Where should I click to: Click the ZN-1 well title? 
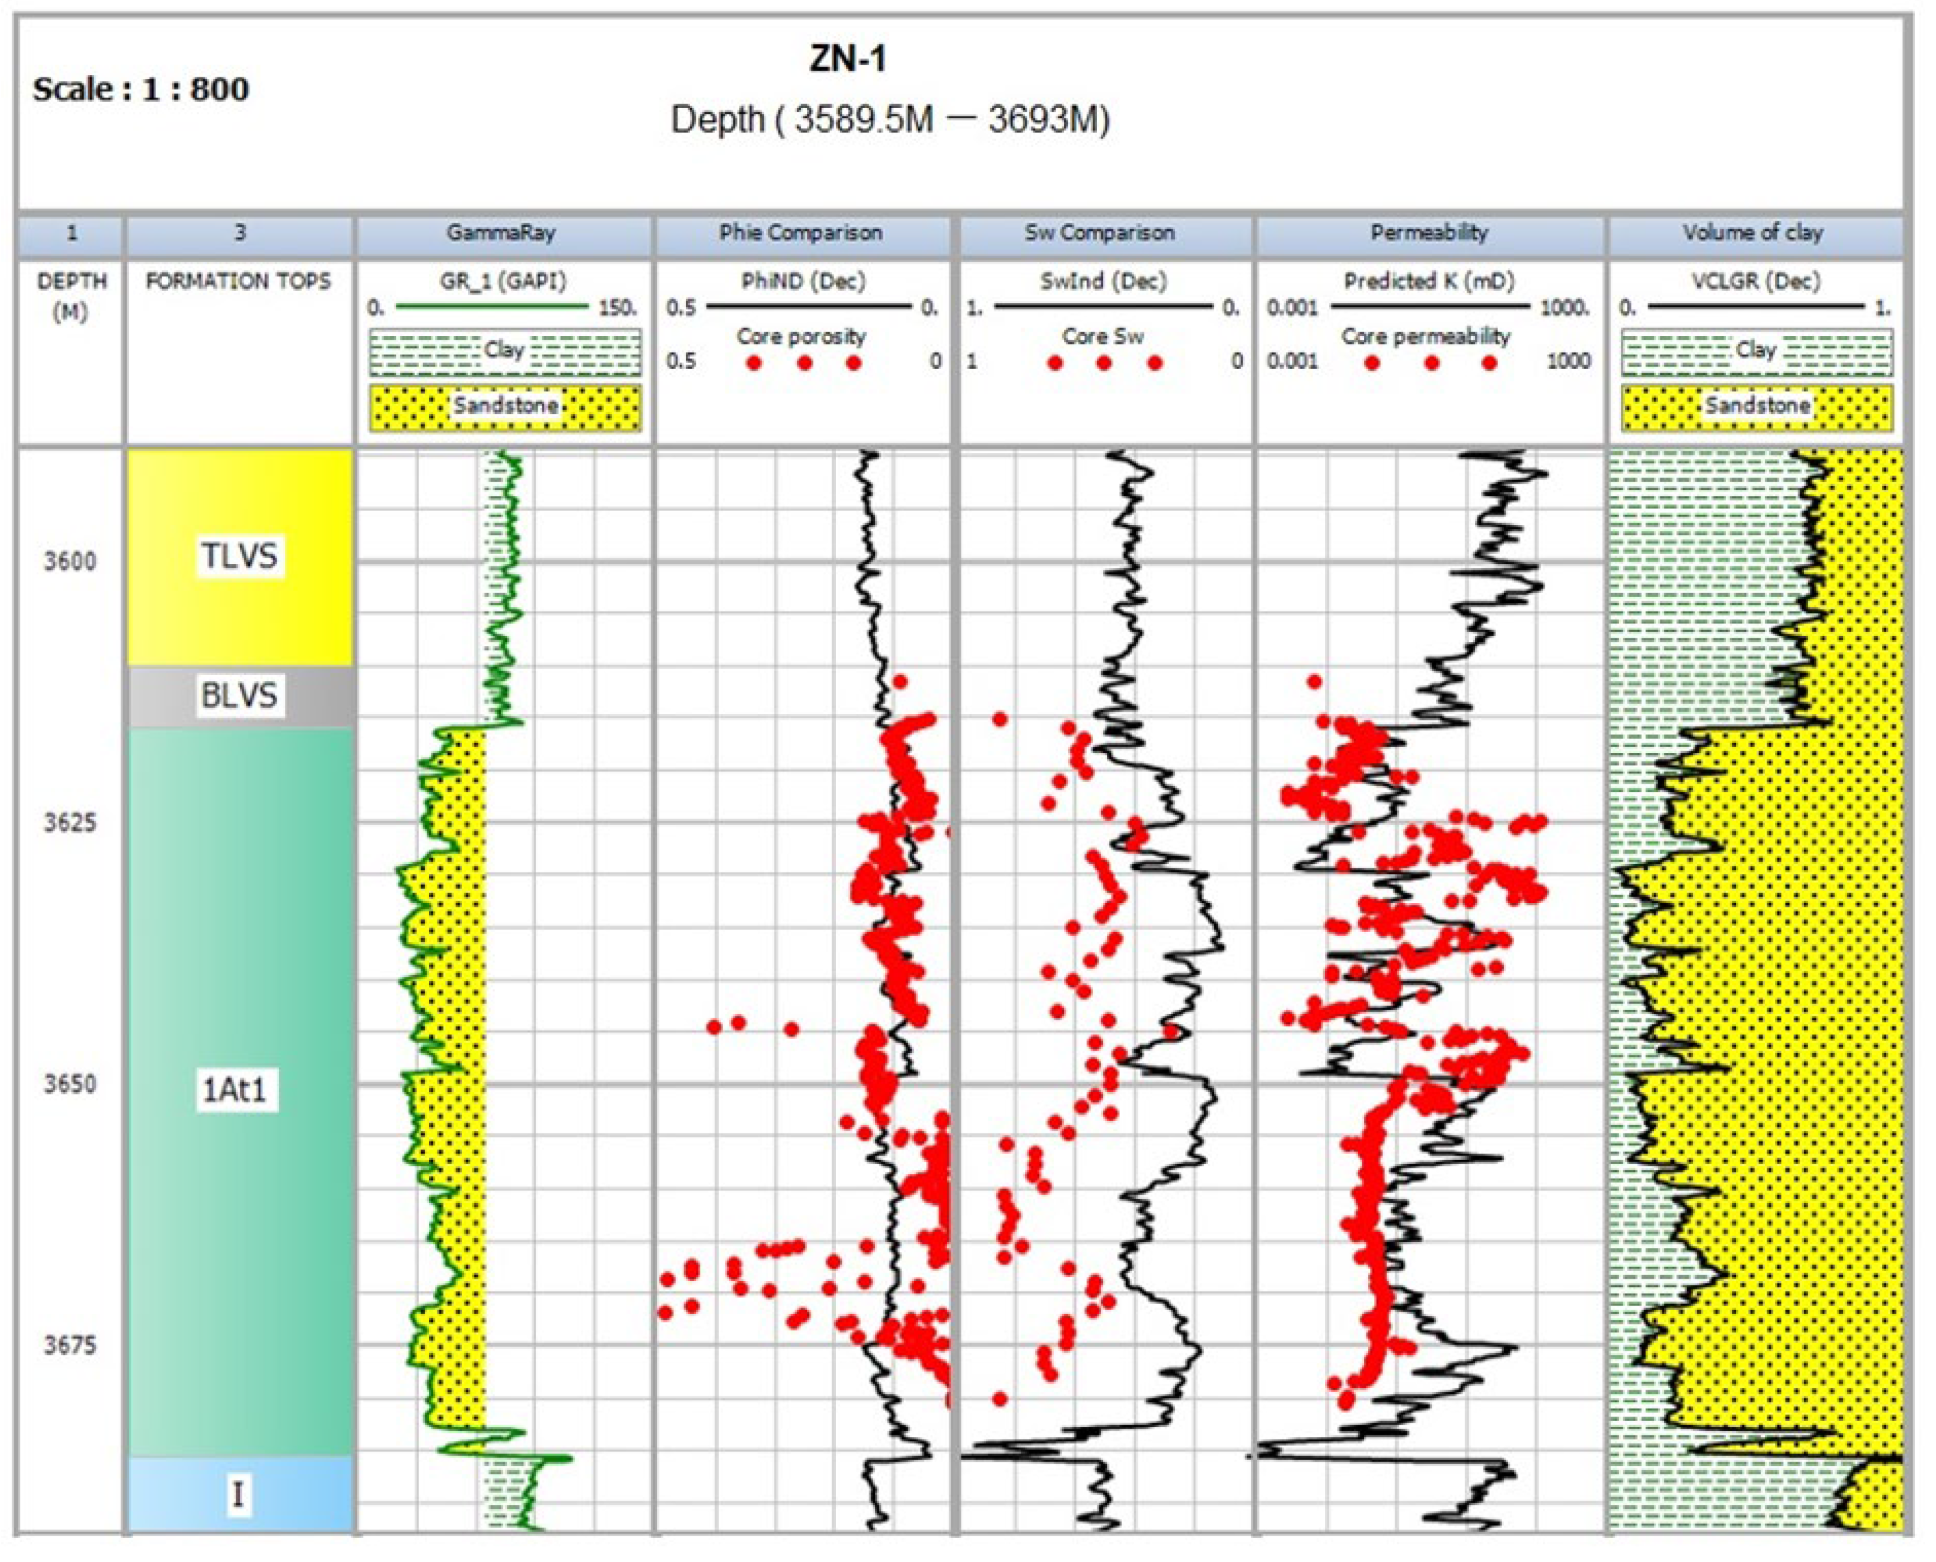coord(848,60)
